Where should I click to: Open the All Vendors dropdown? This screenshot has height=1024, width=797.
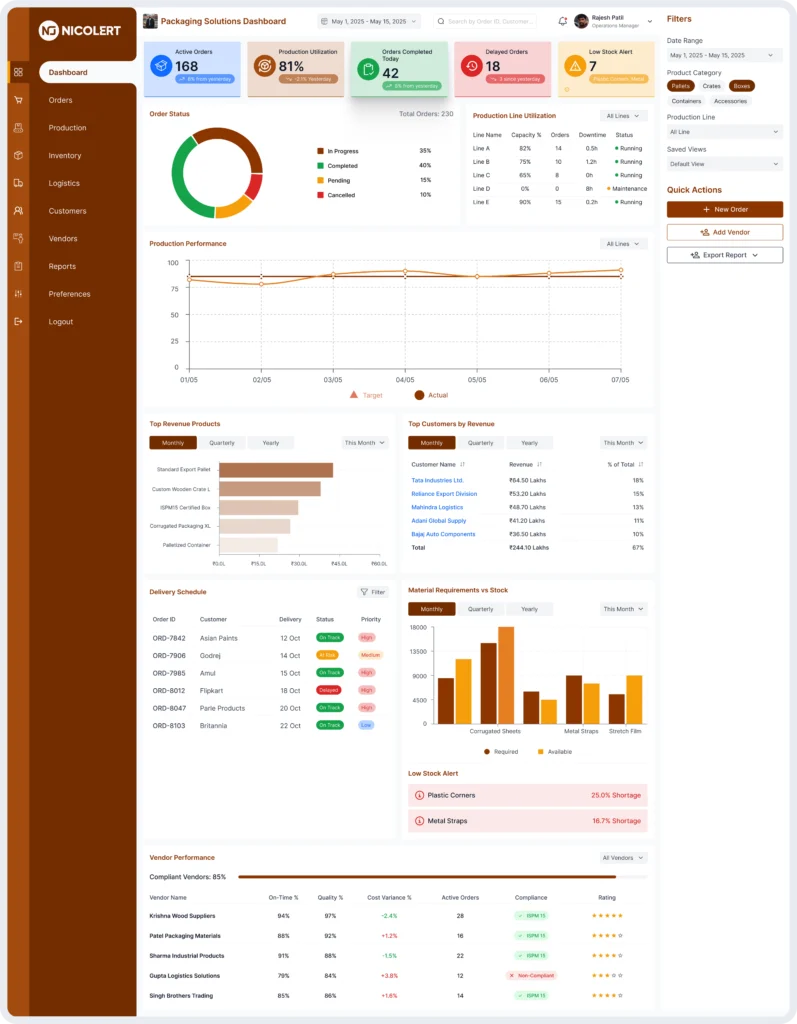[624, 858]
